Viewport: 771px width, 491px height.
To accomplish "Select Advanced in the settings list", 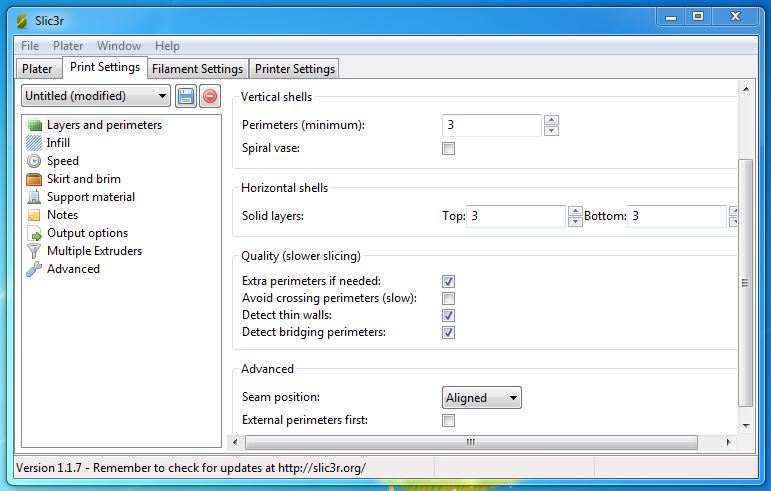I will [73, 269].
